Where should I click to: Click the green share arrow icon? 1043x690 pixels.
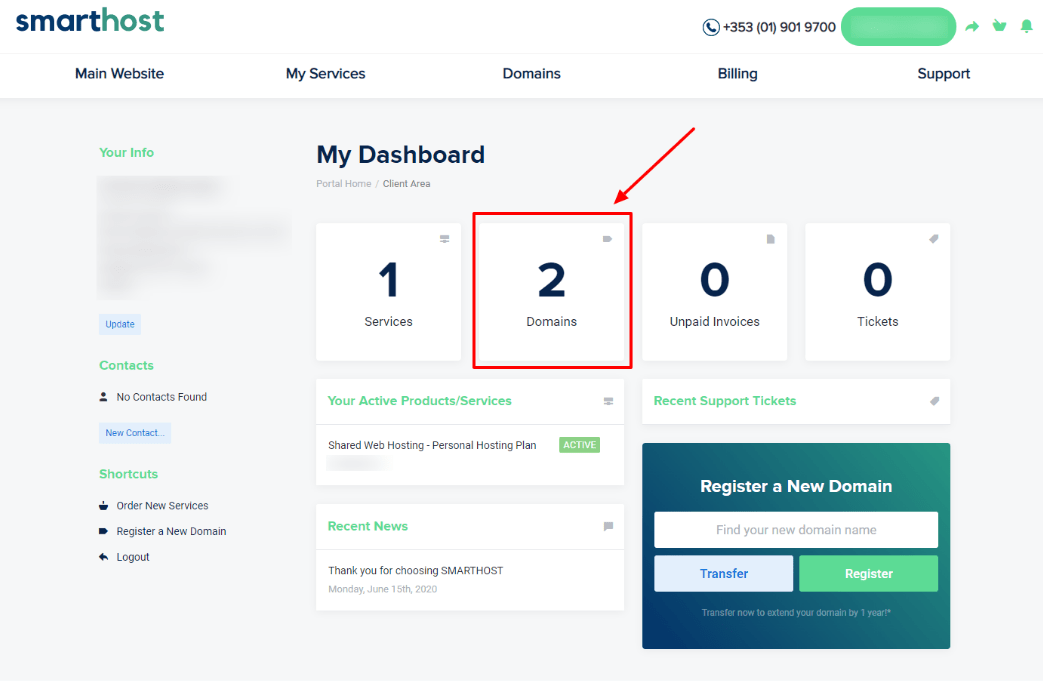point(972,27)
